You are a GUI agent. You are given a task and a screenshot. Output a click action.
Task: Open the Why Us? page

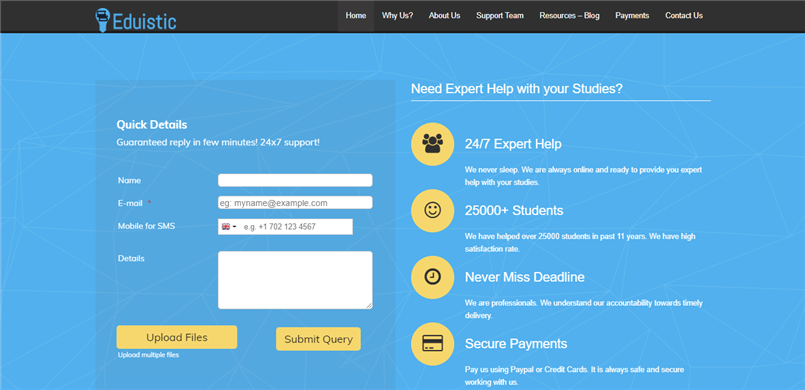(397, 16)
